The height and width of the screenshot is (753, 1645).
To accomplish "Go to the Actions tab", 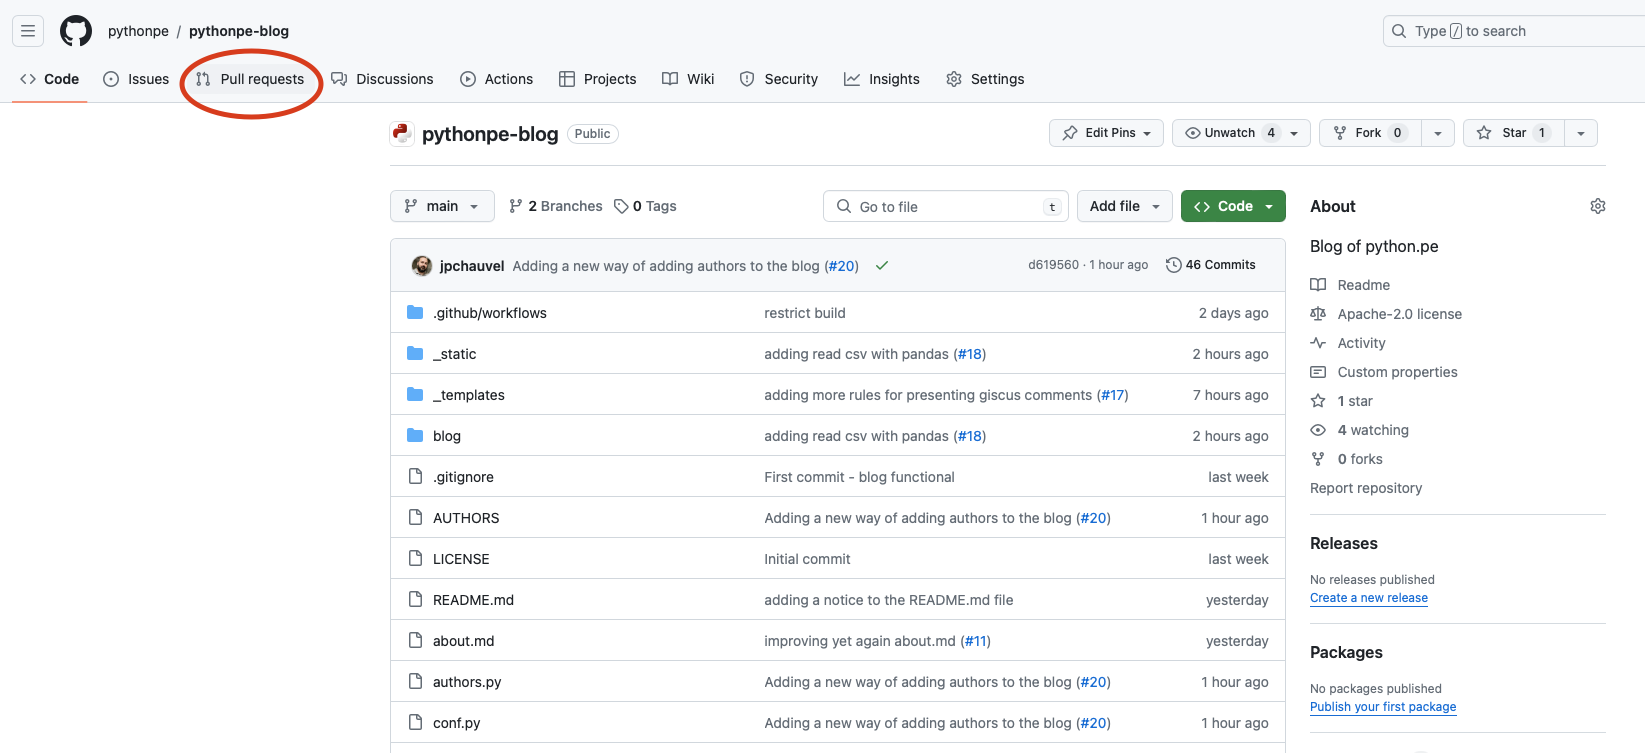I will click(496, 79).
